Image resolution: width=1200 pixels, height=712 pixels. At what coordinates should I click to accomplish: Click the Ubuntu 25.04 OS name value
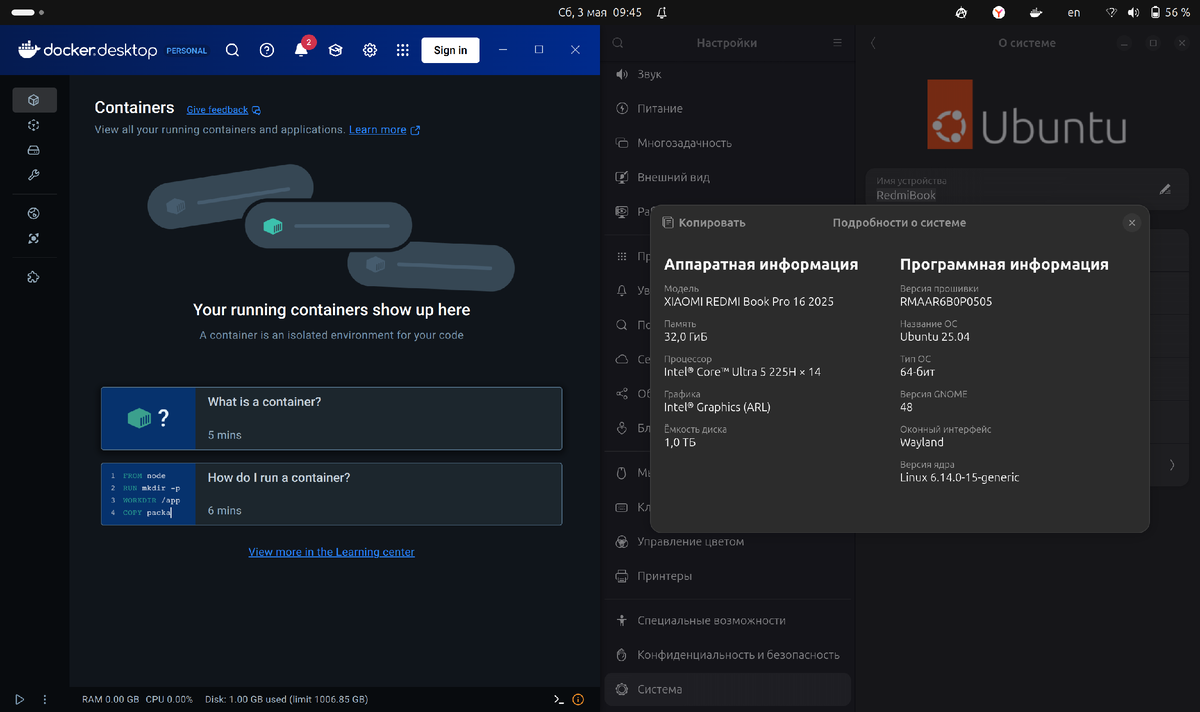coord(935,337)
